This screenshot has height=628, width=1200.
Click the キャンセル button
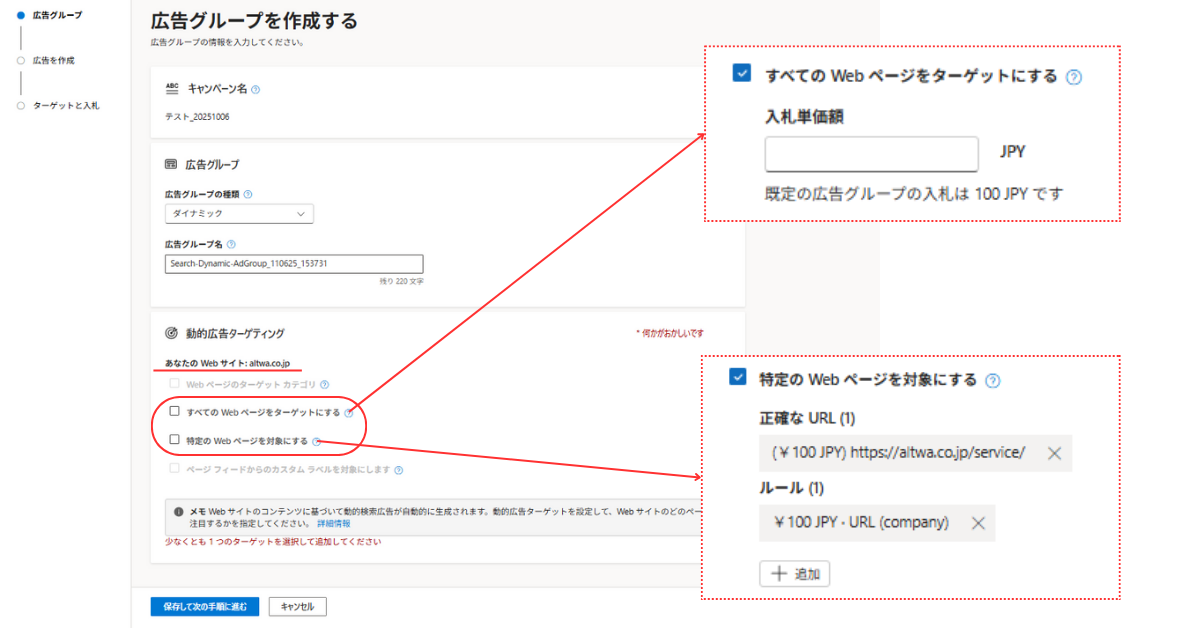(x=297, y=607)
